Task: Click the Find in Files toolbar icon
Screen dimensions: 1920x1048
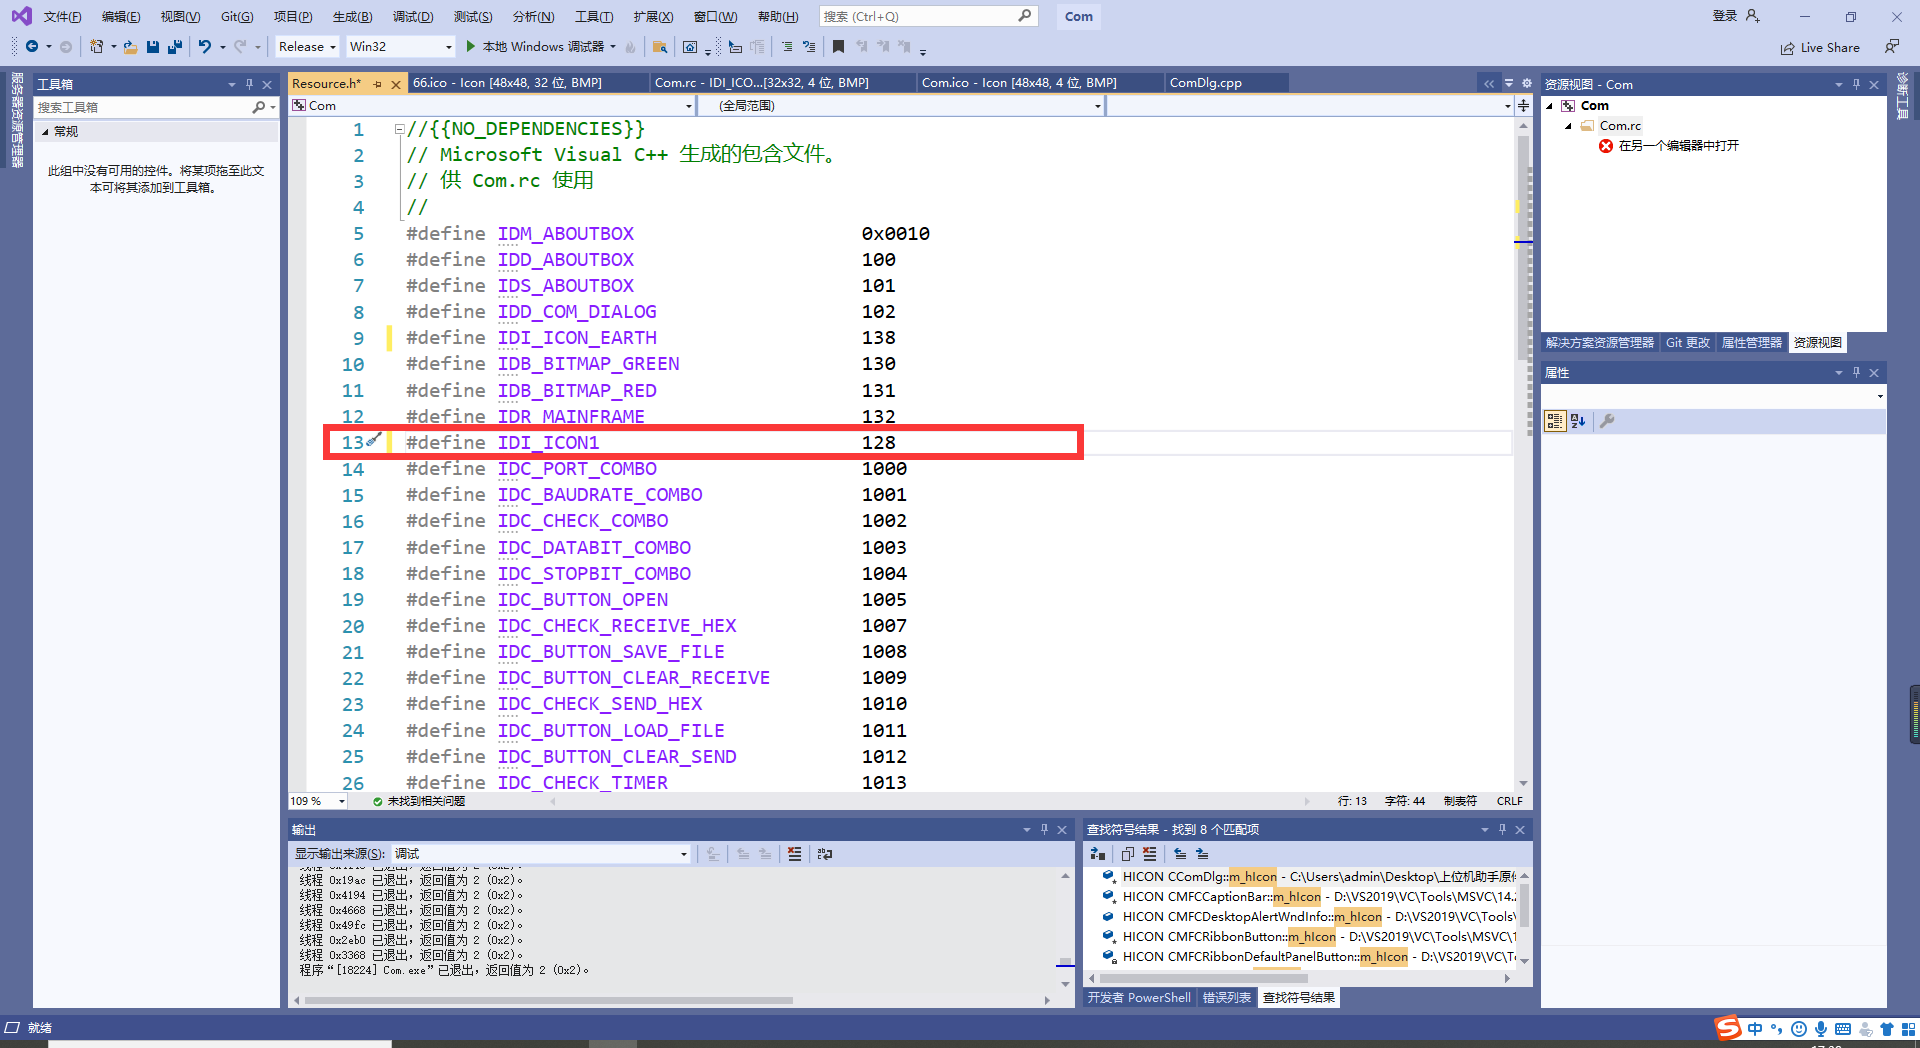Action: click(x=660, y=46)
